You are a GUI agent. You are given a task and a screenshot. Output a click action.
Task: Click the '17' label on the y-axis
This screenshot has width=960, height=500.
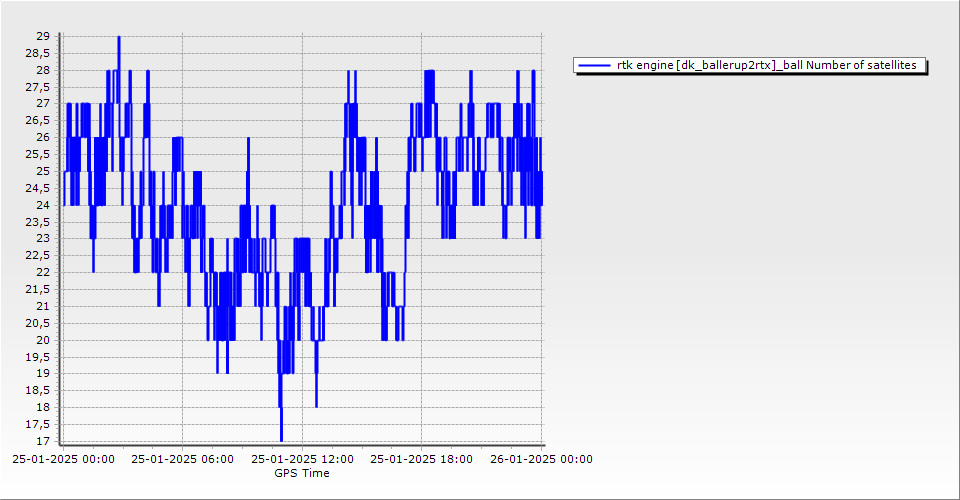click(x=43, y=441)
